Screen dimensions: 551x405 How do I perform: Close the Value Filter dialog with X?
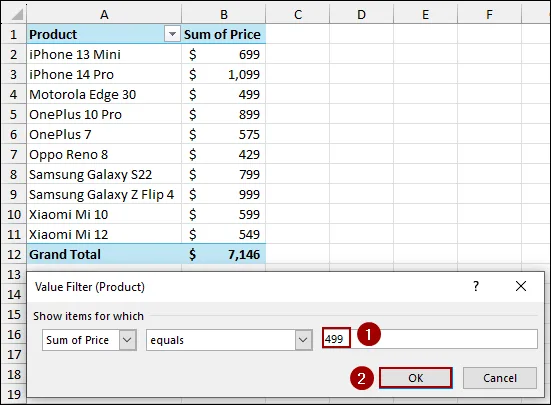521,286
